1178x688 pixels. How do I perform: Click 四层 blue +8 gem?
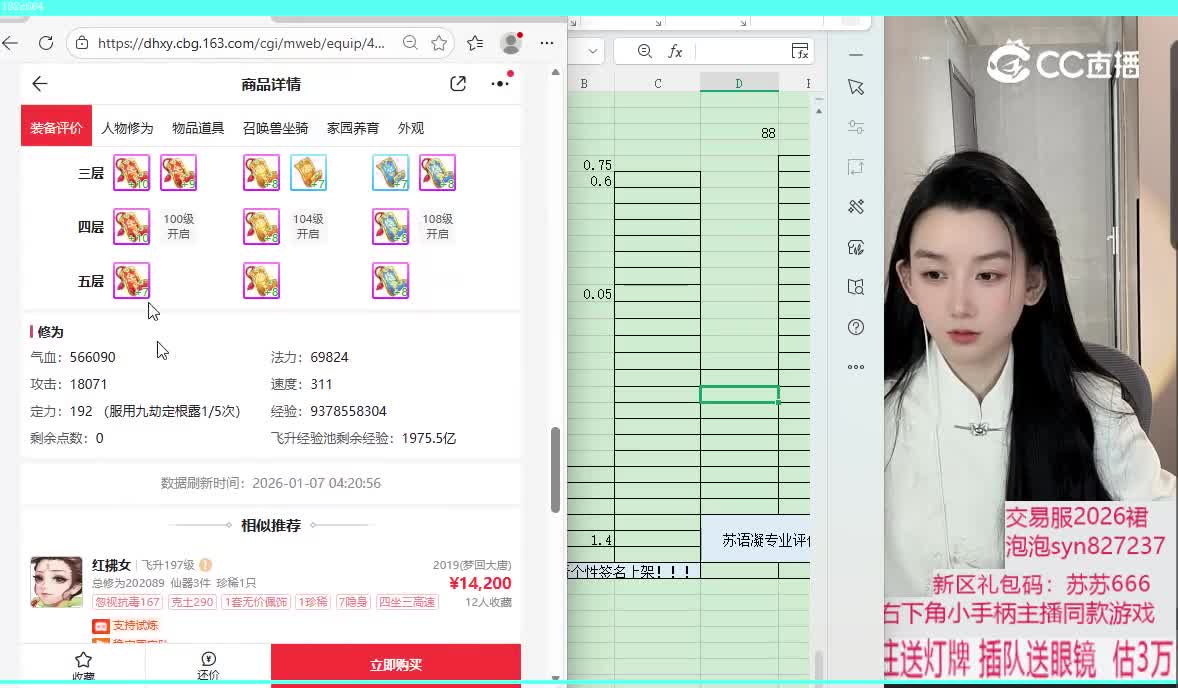(x=391, y=226)
